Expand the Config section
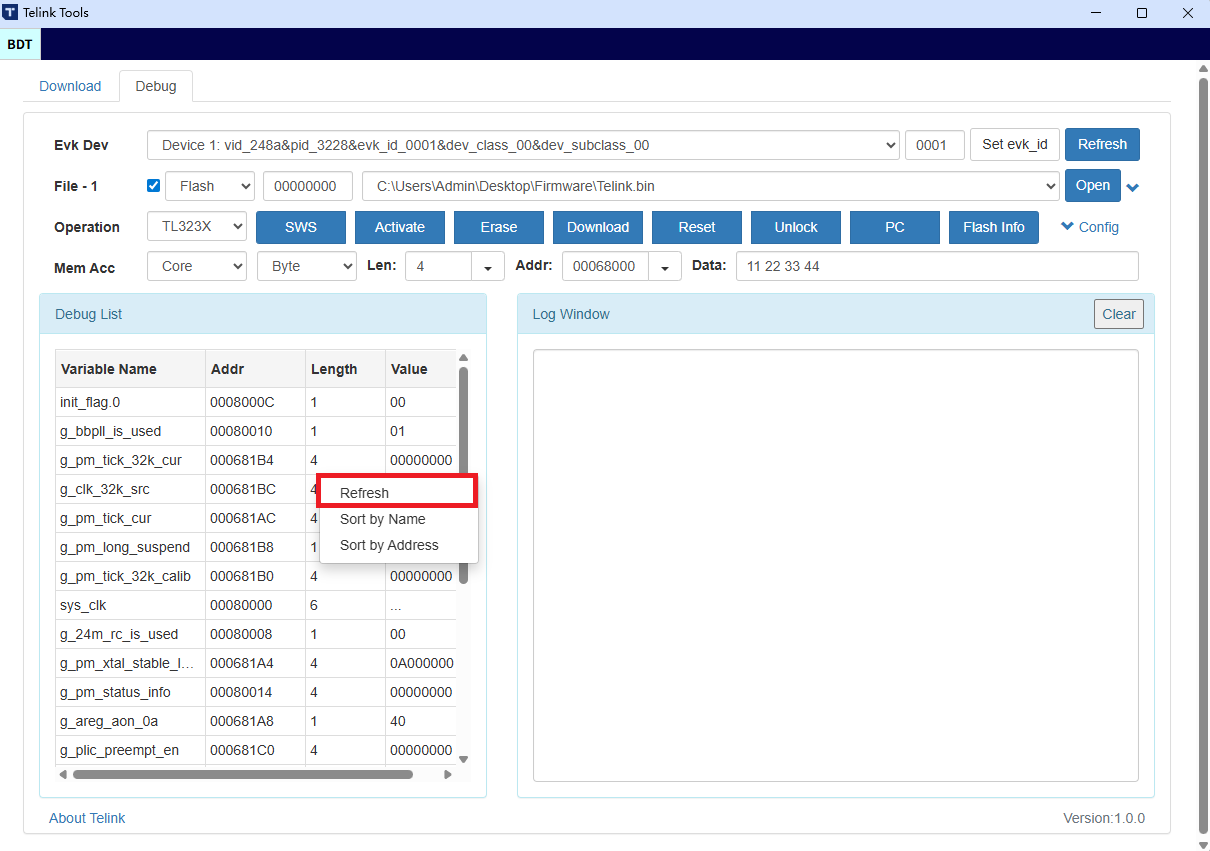 coord(1089,227)
